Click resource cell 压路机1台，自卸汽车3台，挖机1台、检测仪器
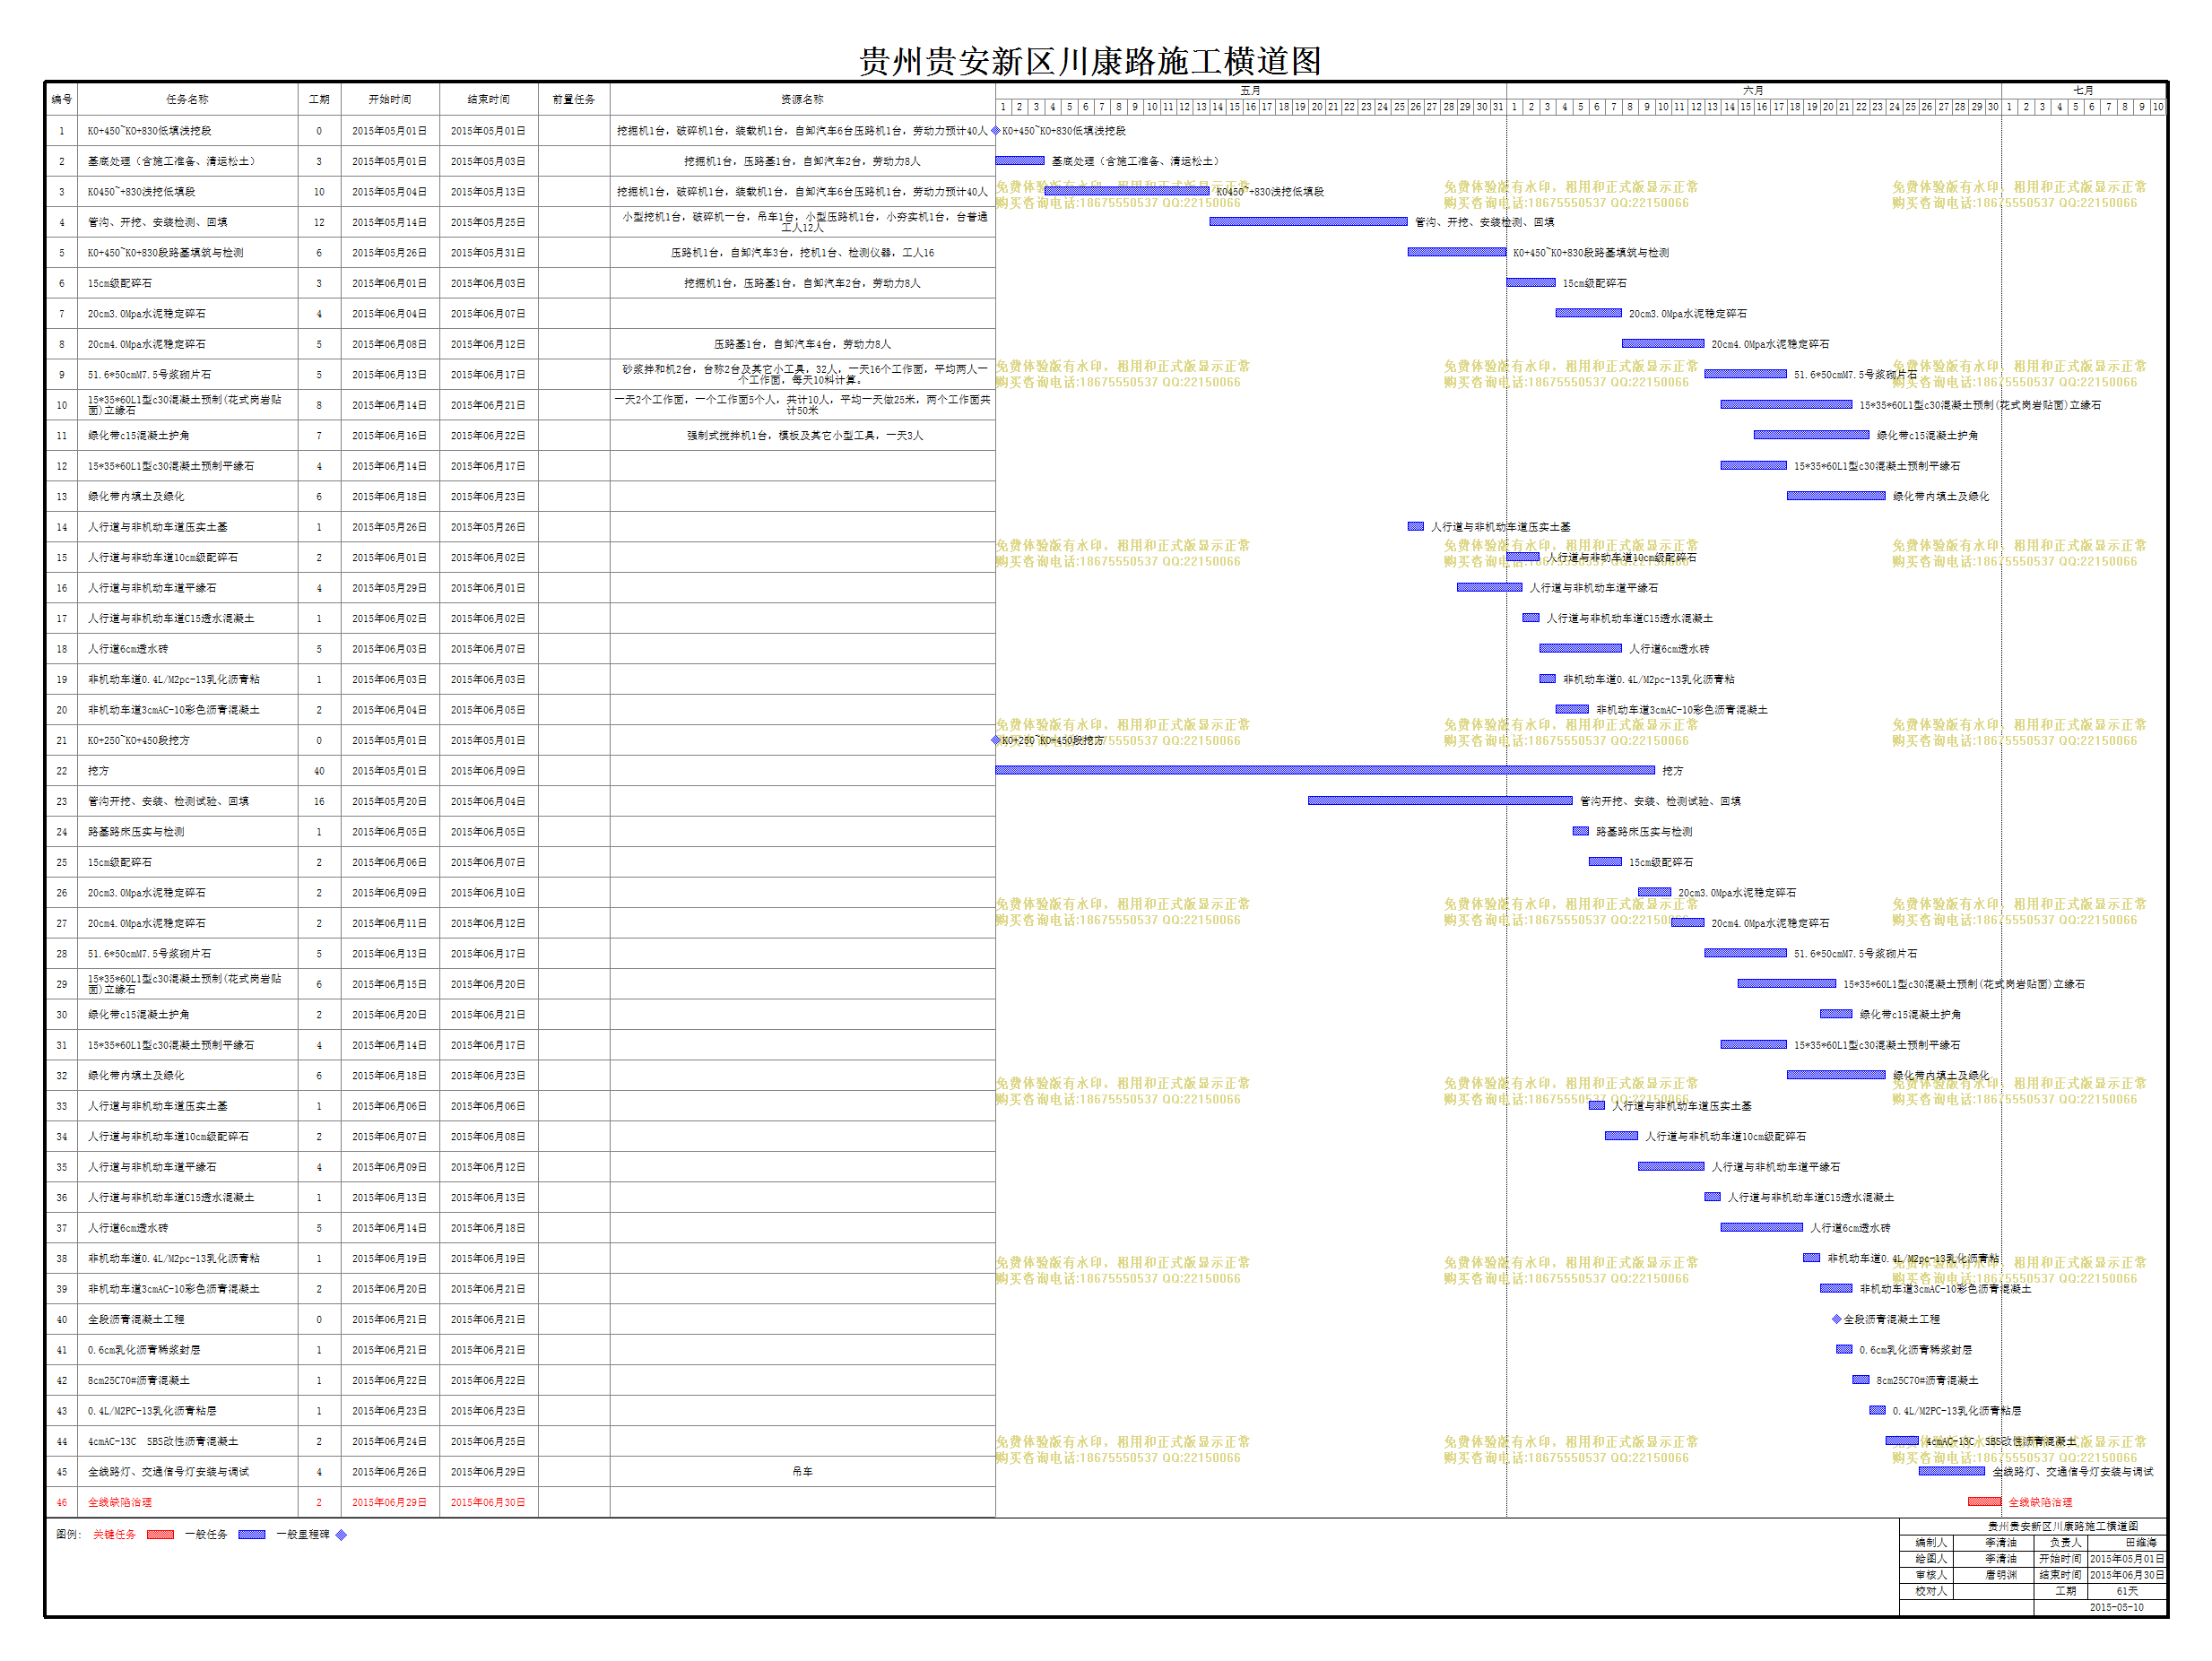The width and height of the screenshot is (2212, 1661). (x=803, y=253)
